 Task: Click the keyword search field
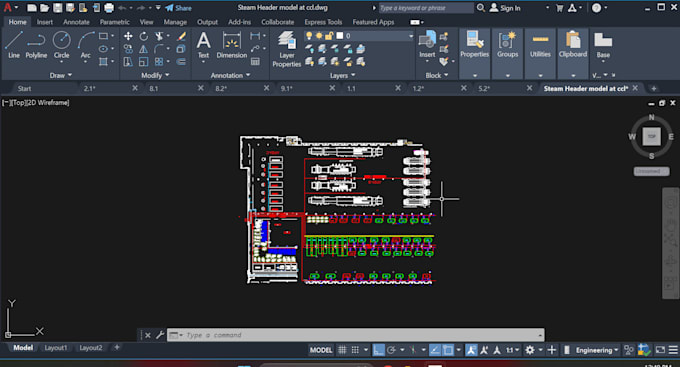click(426, 8)
